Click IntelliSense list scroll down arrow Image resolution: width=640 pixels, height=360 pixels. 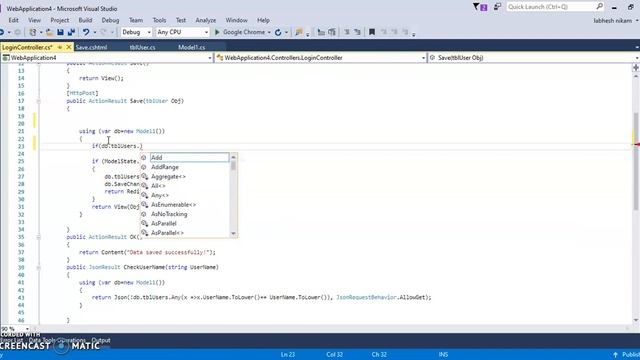[233, 233]
